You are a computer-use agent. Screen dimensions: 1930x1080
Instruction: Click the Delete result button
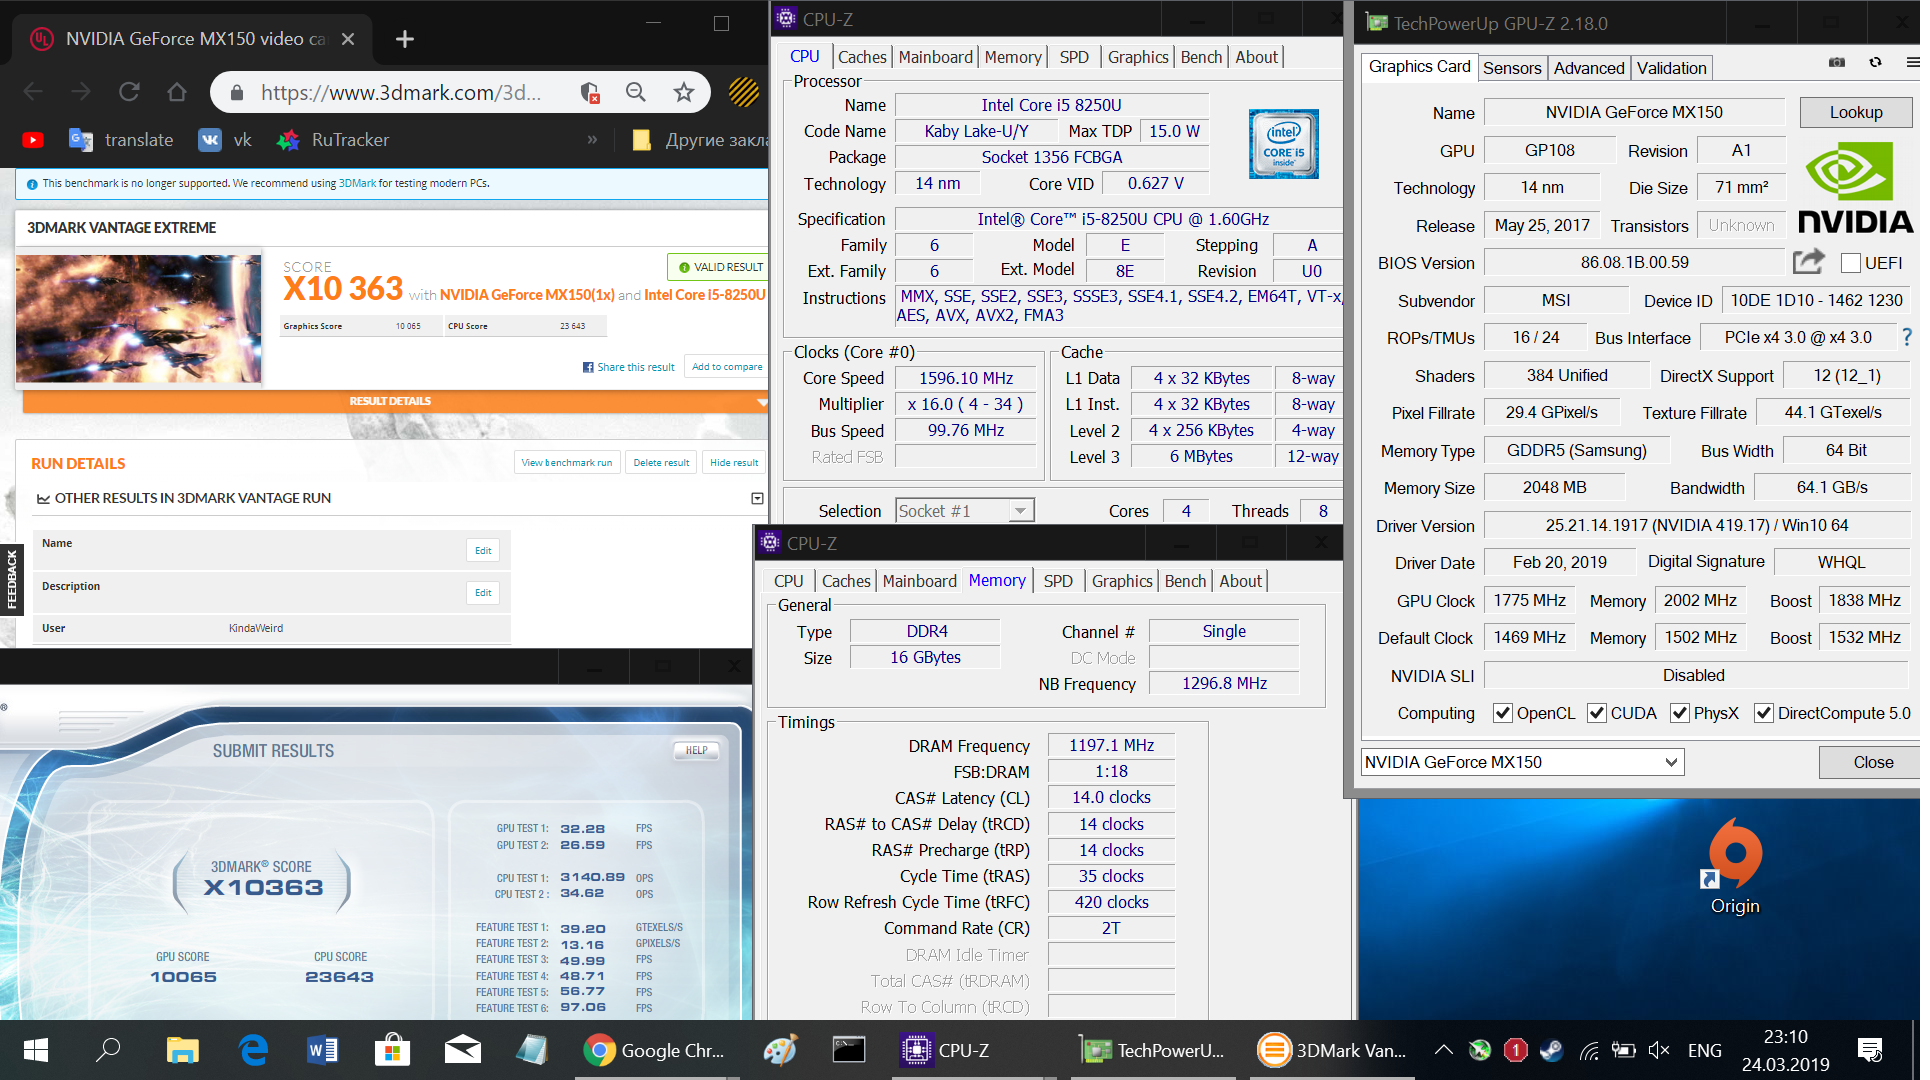point(661,463)
